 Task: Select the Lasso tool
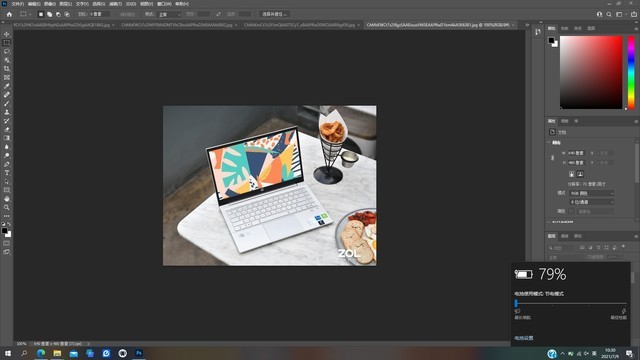[7, 51]
